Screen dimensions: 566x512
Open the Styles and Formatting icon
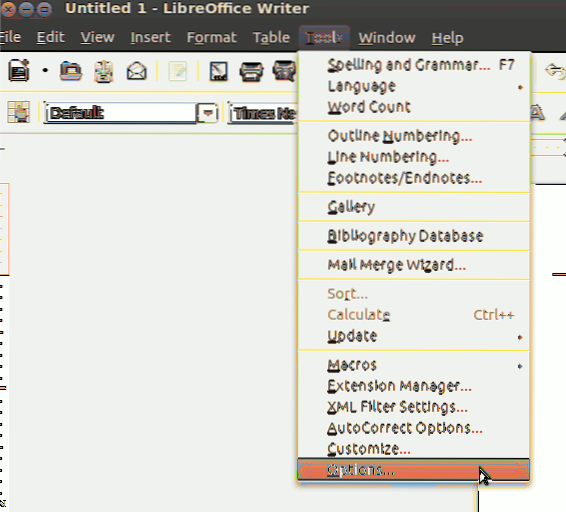click(x=18, y=112)
